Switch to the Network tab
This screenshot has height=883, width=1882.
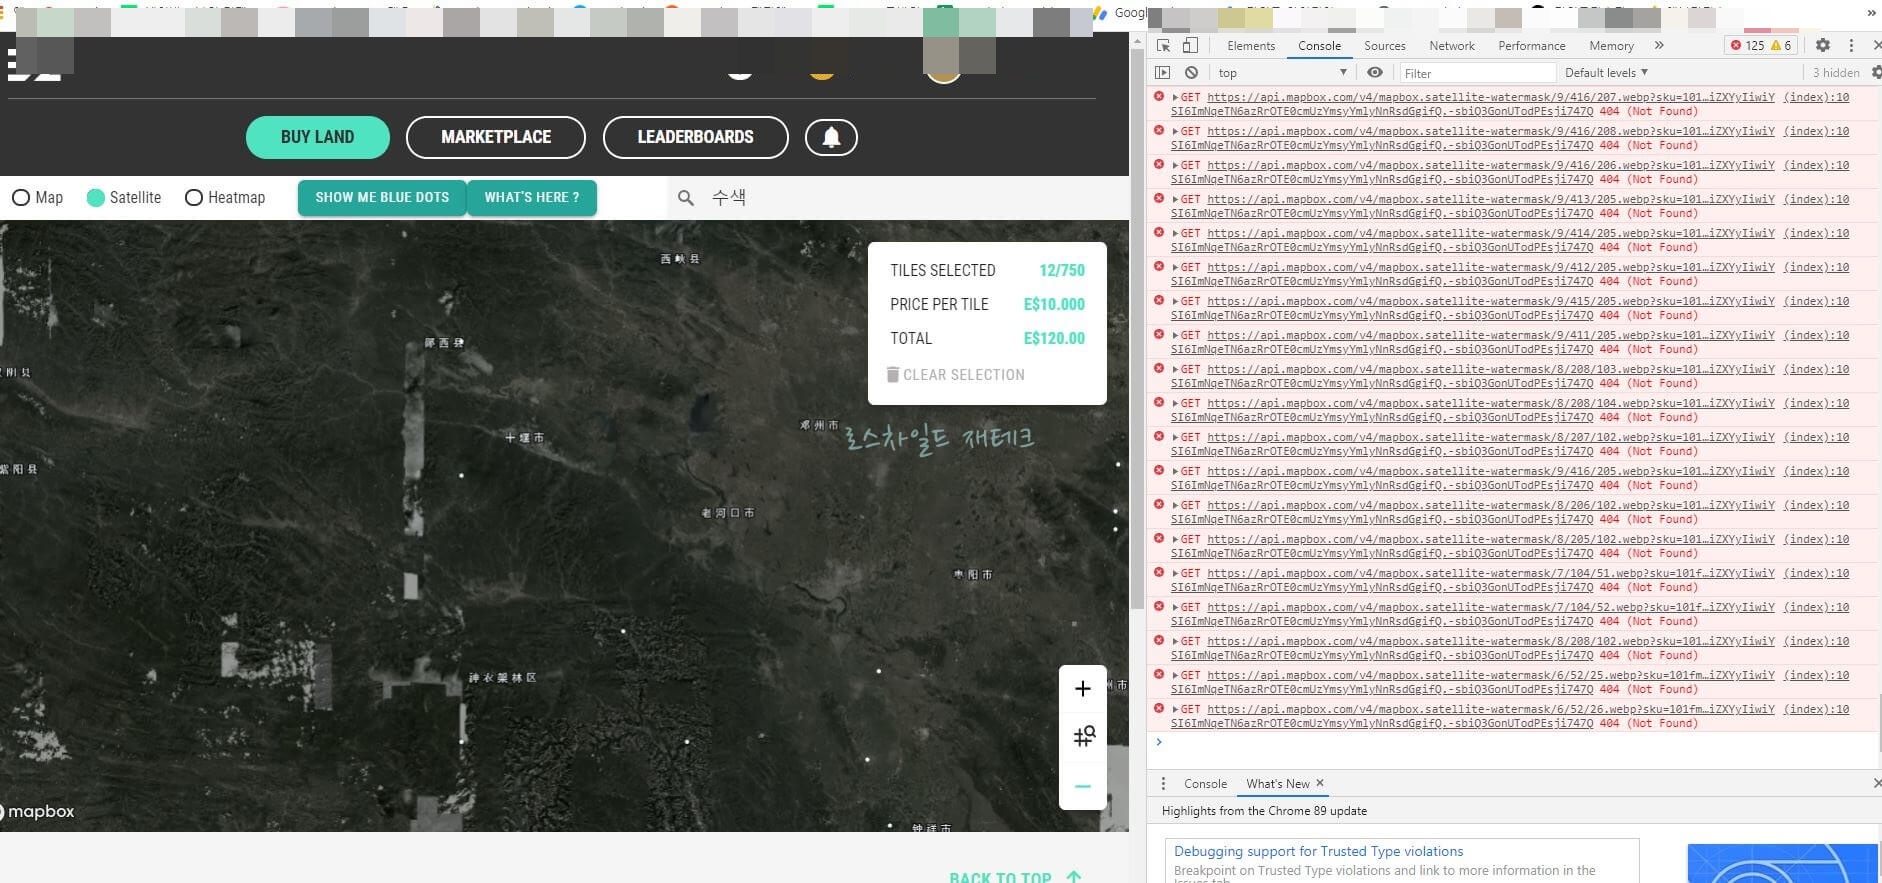(1452, 46)
